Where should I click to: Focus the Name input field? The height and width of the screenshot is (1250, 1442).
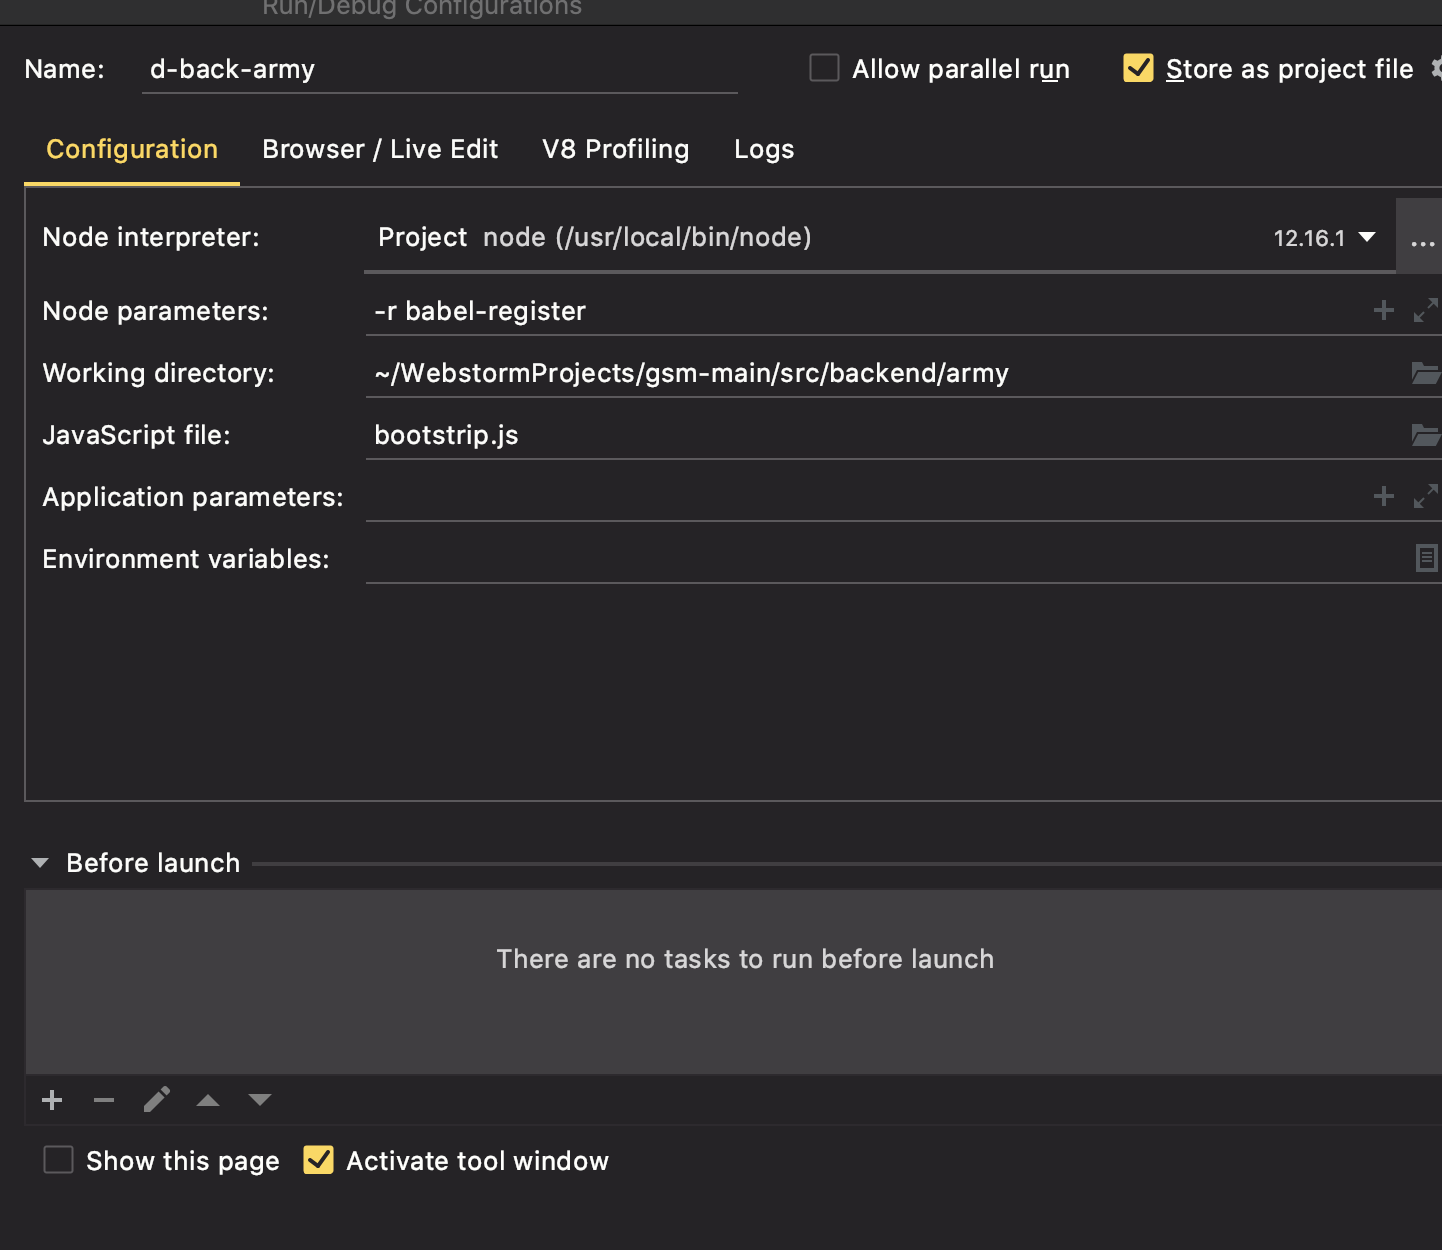tap(440, 70)
